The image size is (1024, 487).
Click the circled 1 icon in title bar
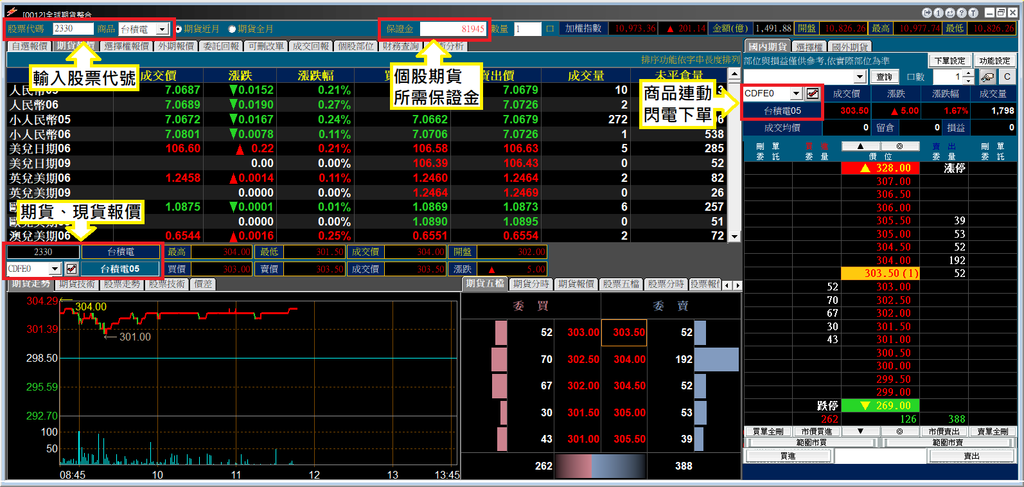tap(938, 12)
